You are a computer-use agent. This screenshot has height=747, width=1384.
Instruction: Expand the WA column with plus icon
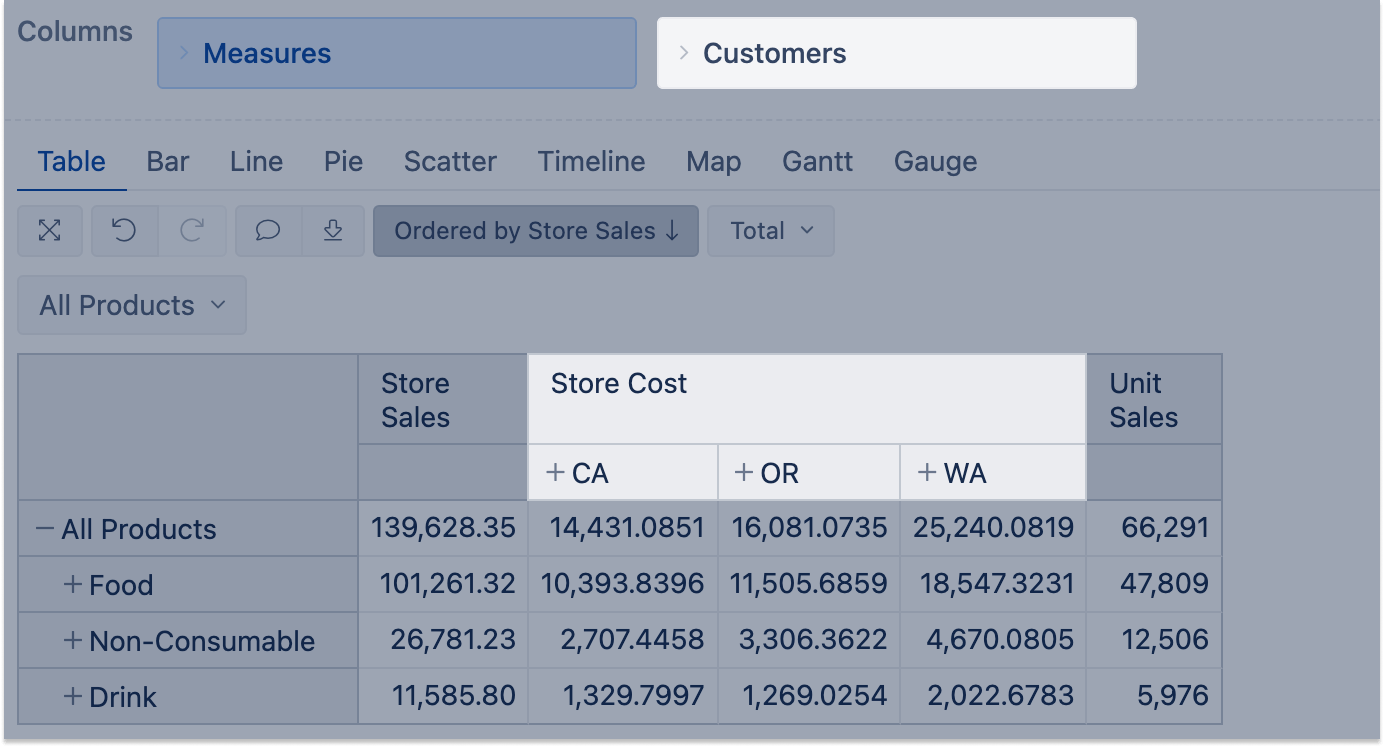(x=928, y=472)
